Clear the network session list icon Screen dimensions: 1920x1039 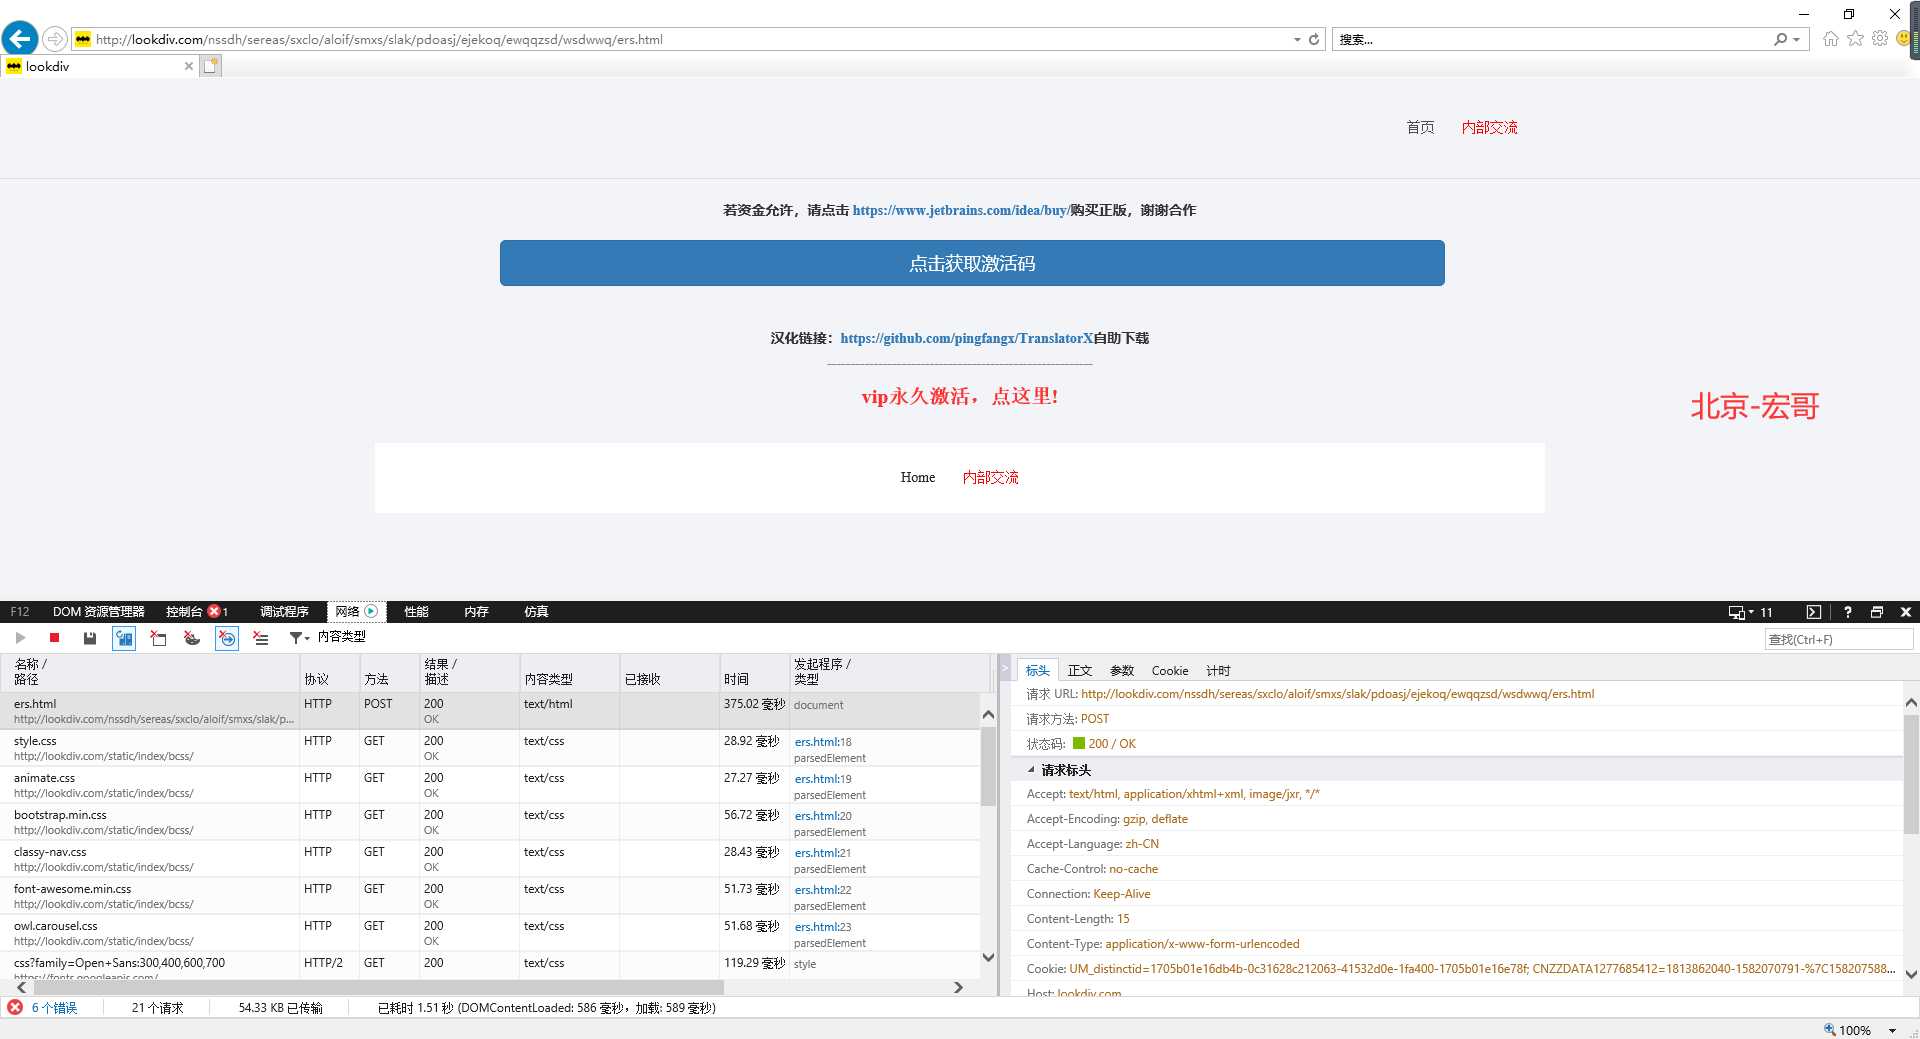261,637
